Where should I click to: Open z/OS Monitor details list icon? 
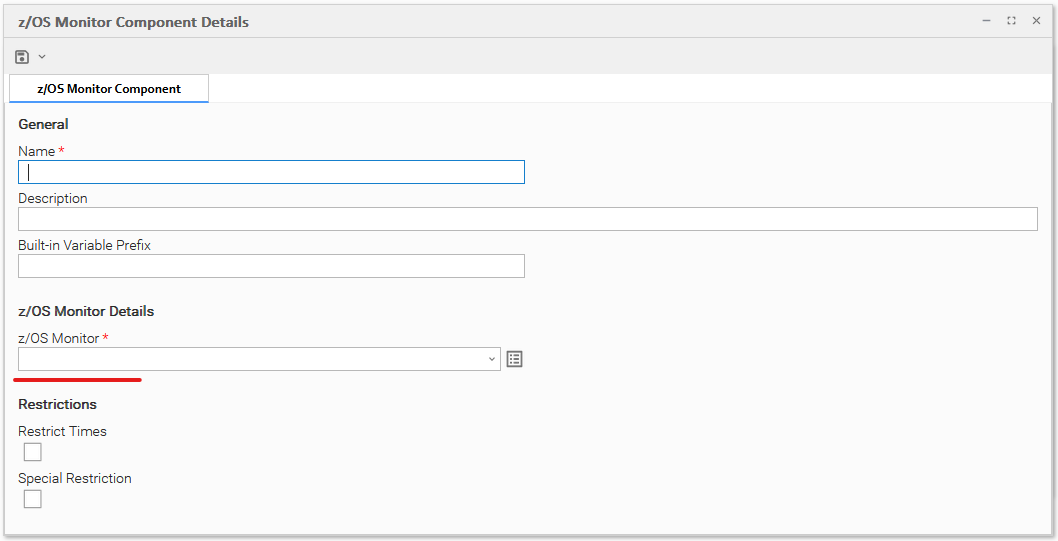[x=514, y=359]
